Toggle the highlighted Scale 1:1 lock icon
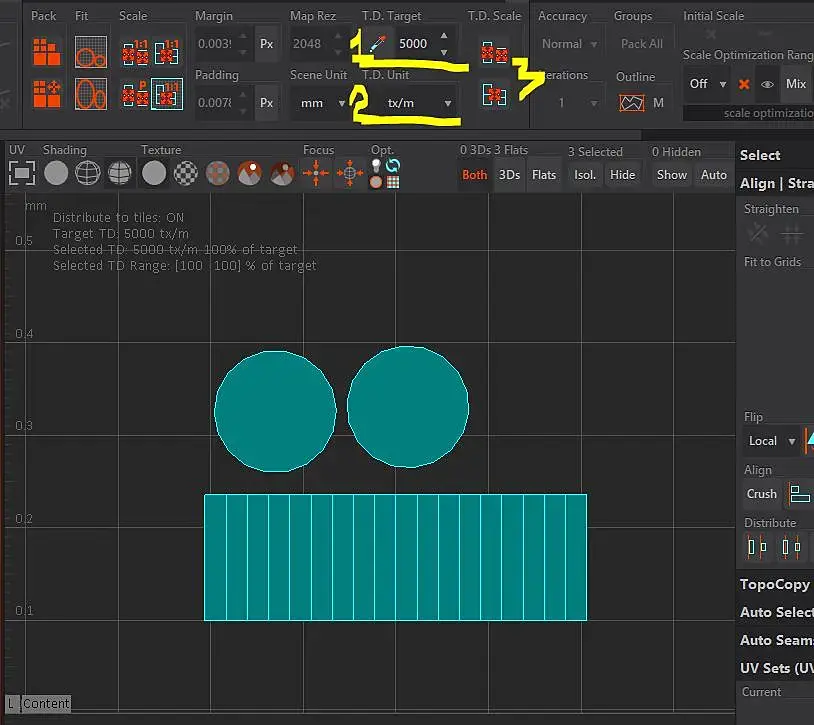Screen dimensions: 814x725 click(167, 94)
